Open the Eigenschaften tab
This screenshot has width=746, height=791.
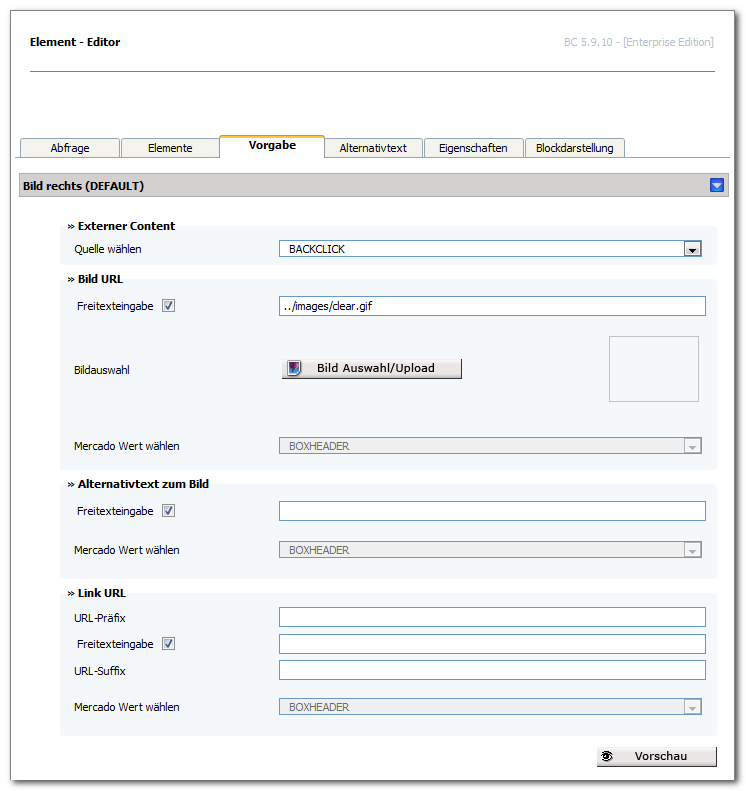(x=473, y=148)
